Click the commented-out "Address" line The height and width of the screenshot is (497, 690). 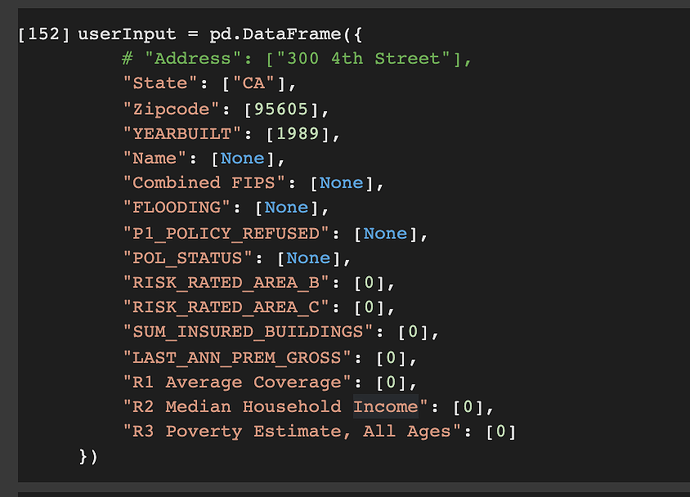click(x=296, y=59)
